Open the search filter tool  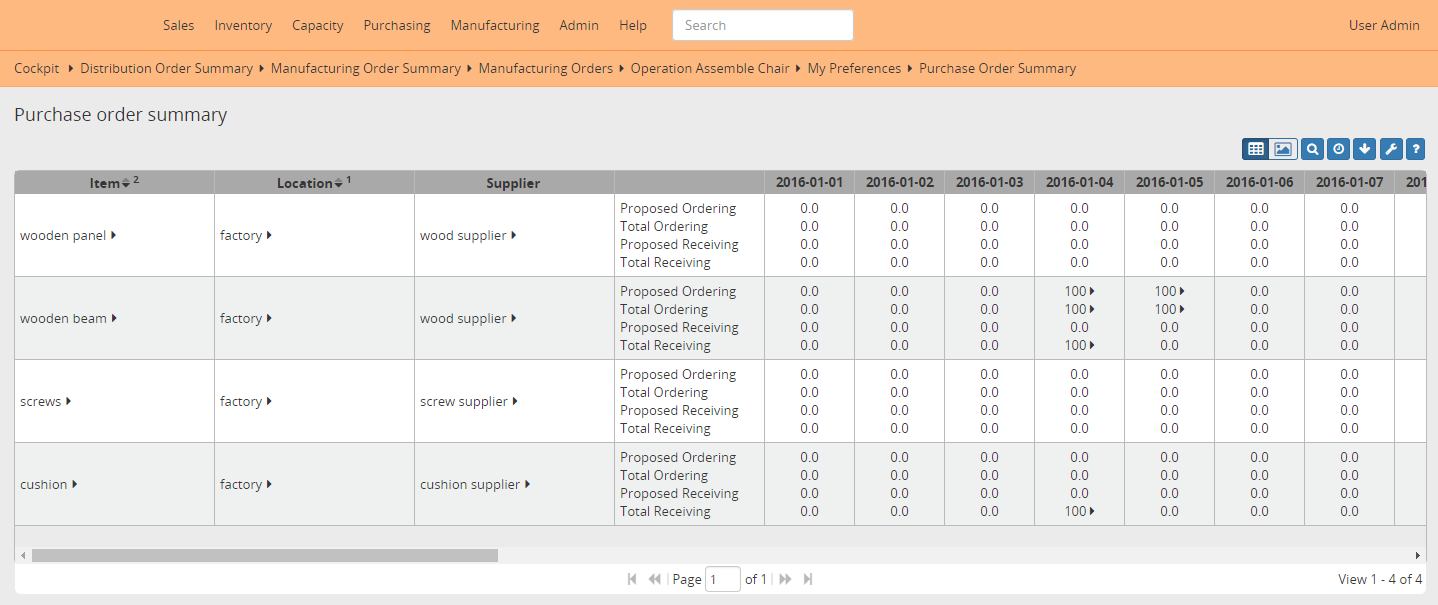point(1312,148)
